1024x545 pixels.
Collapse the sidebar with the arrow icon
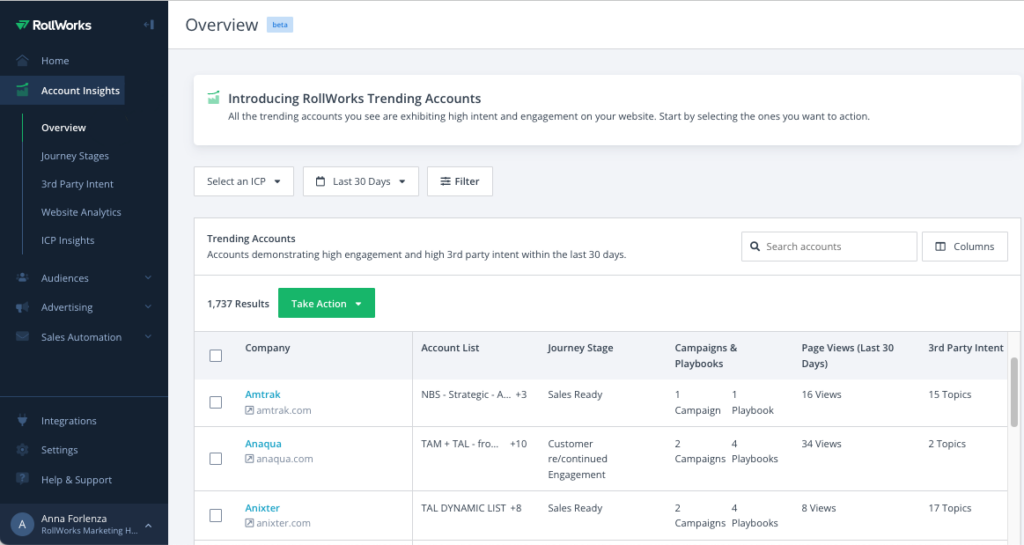tap(149, 25)
